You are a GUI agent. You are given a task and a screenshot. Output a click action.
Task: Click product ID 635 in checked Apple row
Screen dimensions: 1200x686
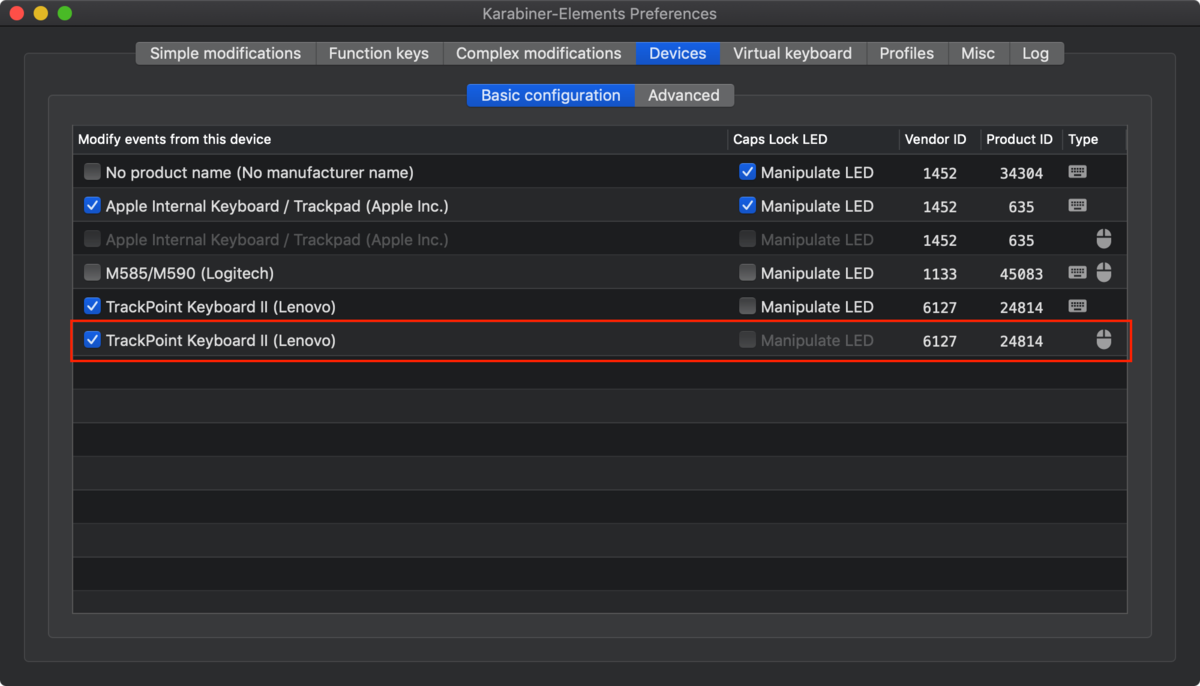(x=1021, y=207)
